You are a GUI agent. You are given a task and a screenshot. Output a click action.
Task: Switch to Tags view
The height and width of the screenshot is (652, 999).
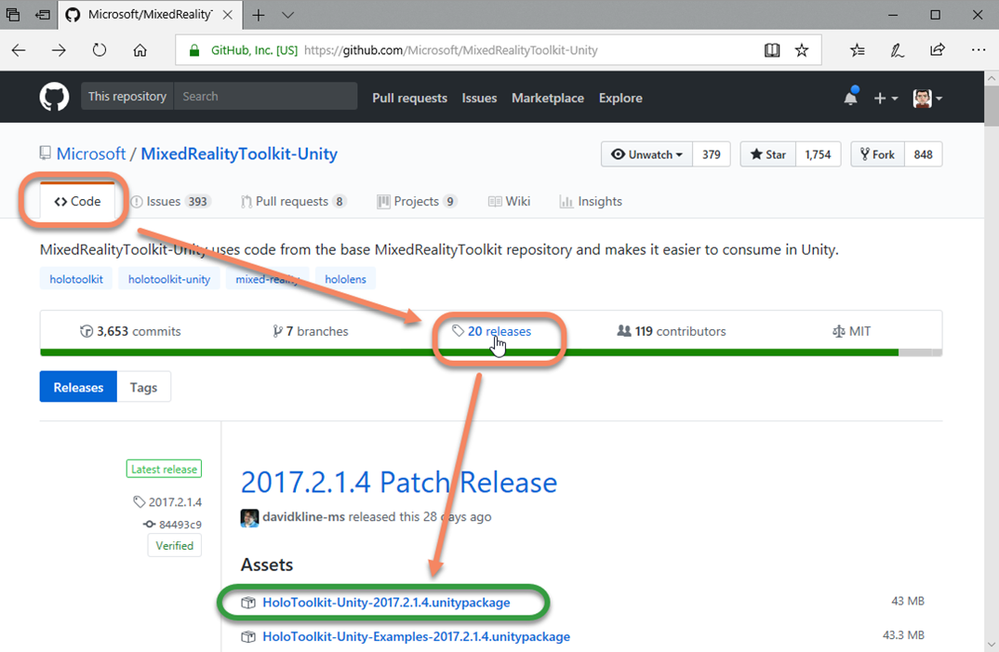tap(143, 387)
